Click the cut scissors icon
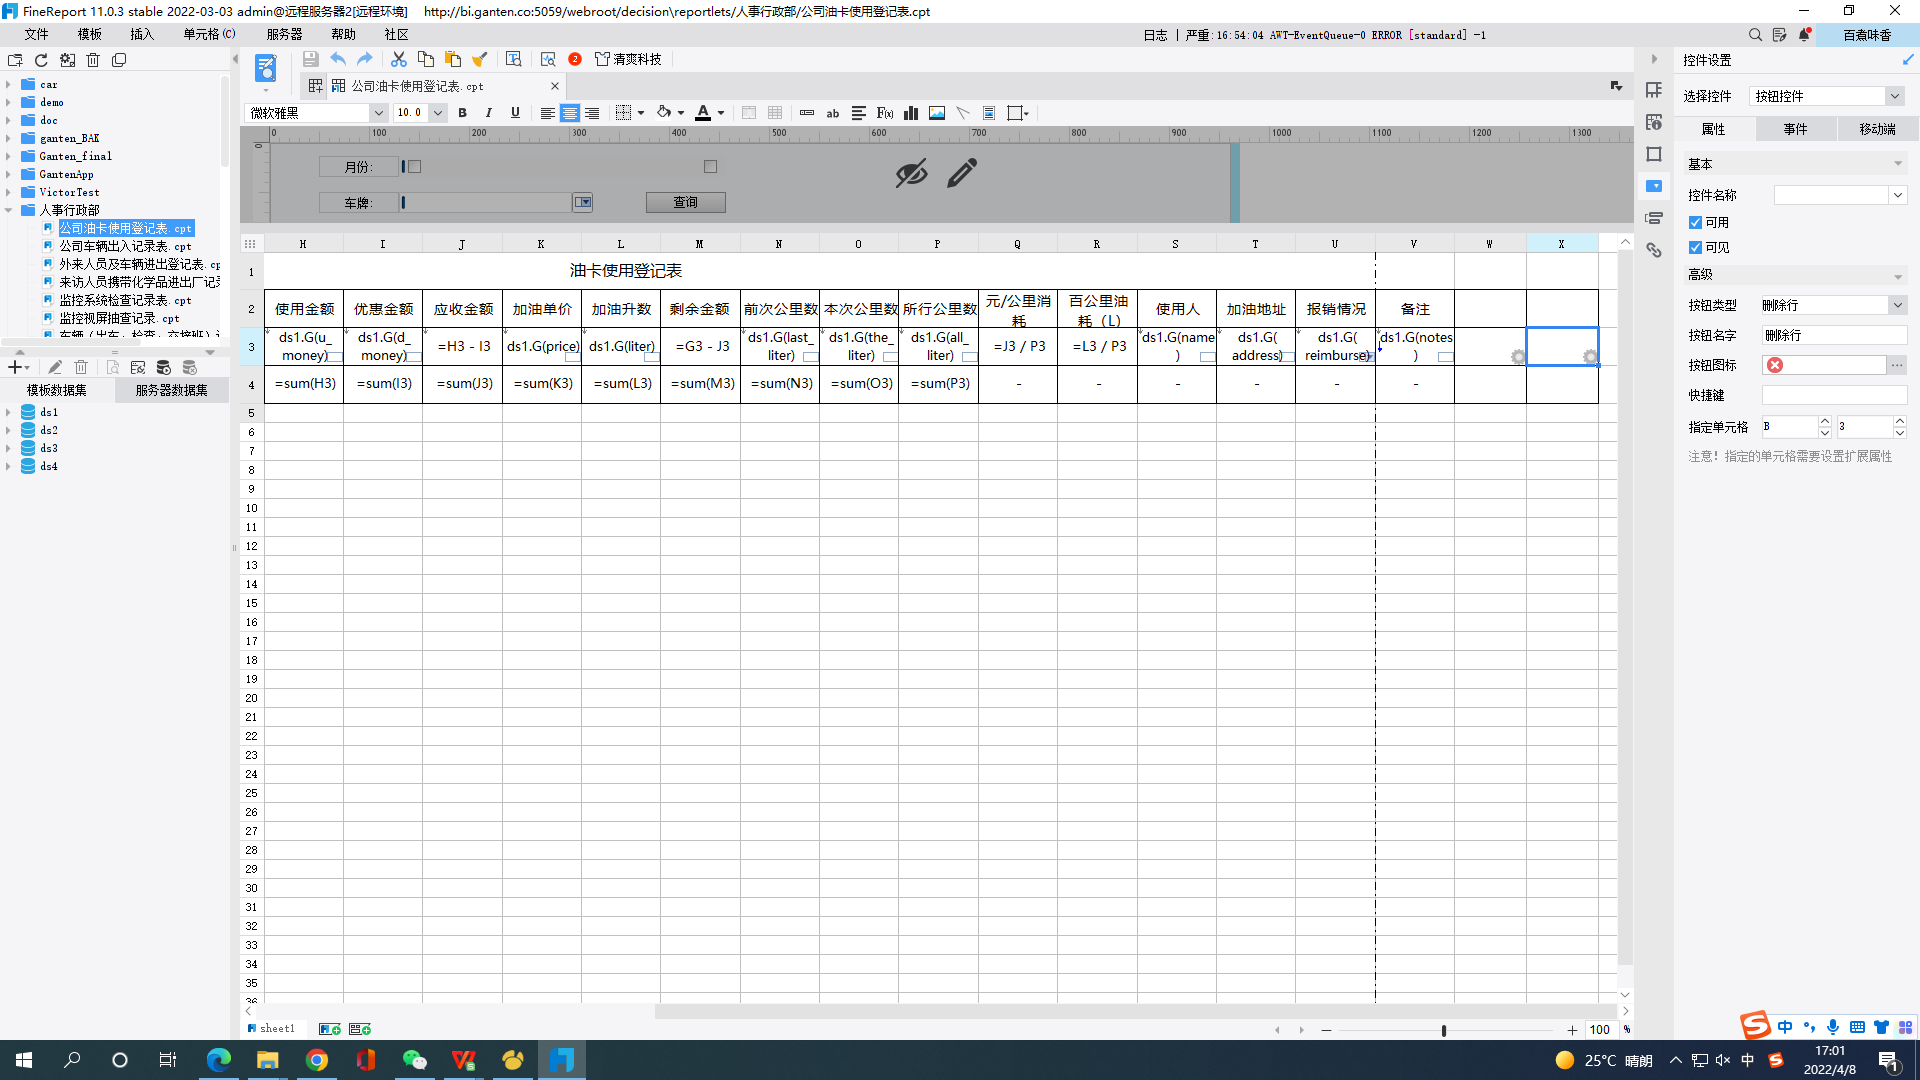This screenshot has height=1080, width=1920. (398, 60)
